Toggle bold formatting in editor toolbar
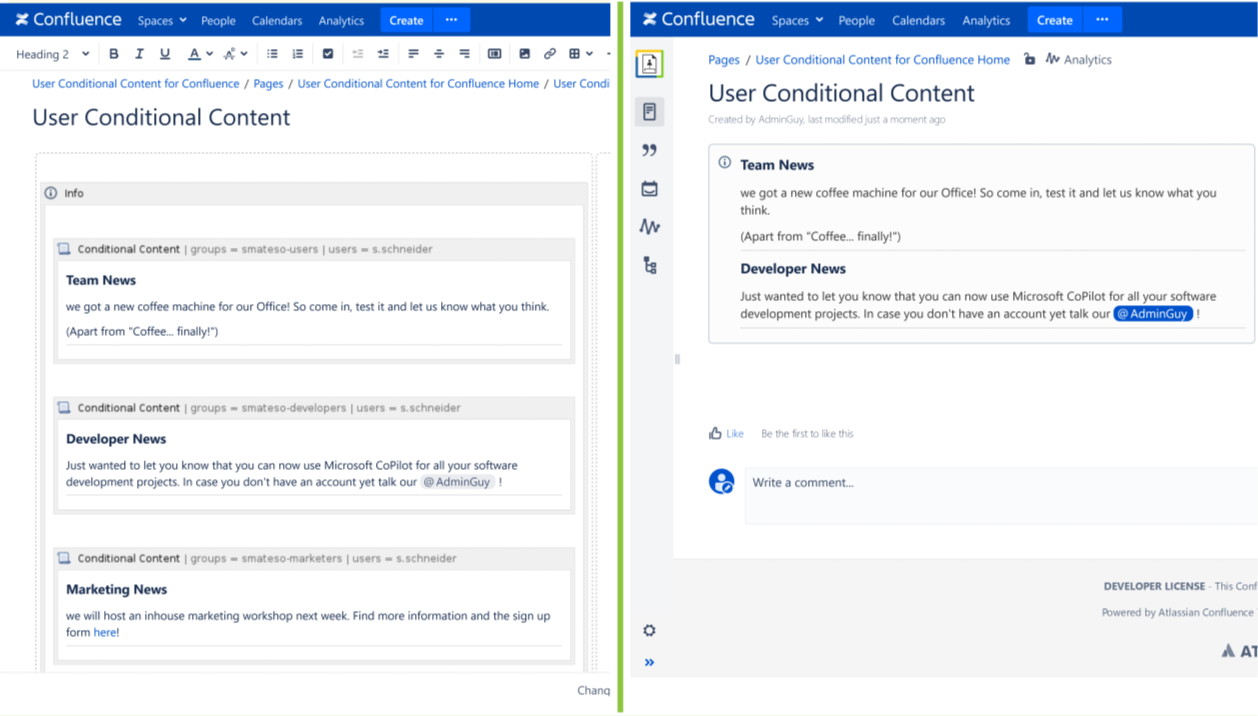The width and height of the screenshot is (1258, 716). coord(113,54)
